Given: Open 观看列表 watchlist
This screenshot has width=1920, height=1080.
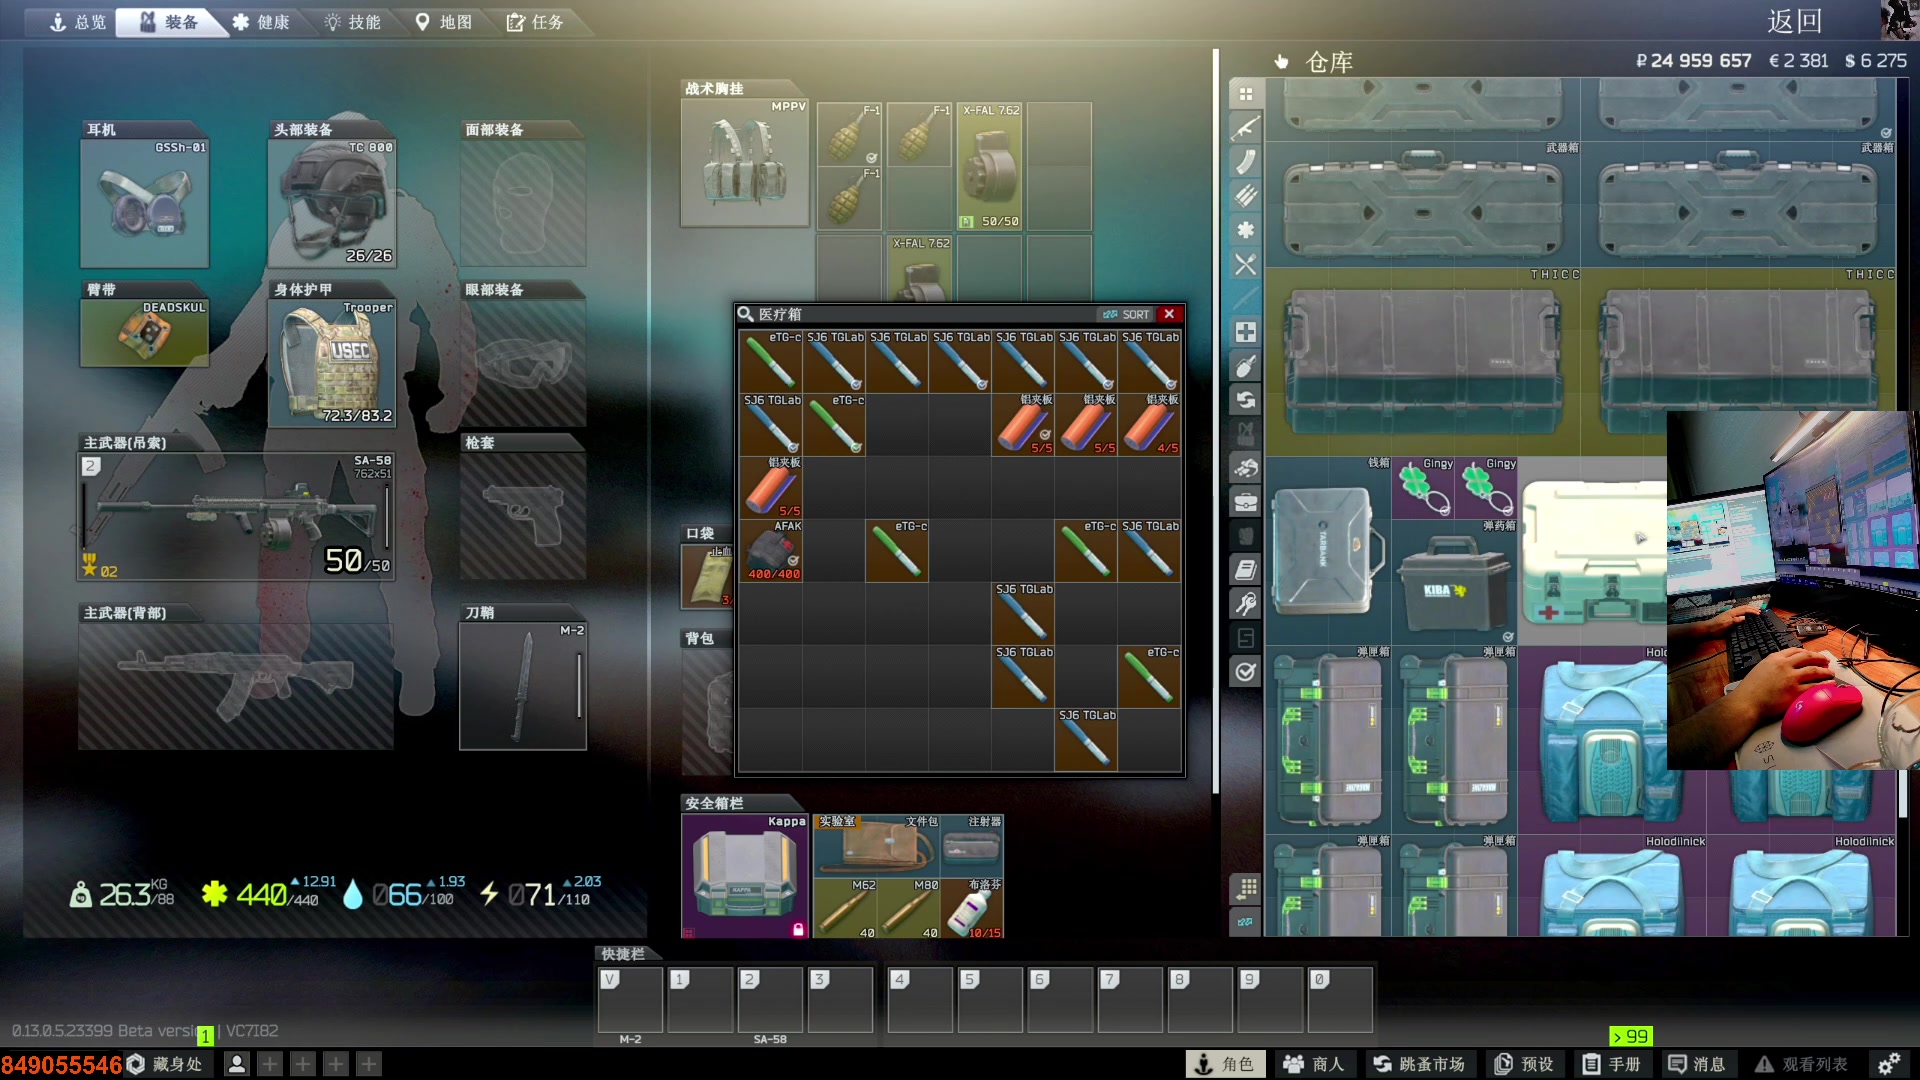Looking at the screenshot, I should coord(1802,1064).
